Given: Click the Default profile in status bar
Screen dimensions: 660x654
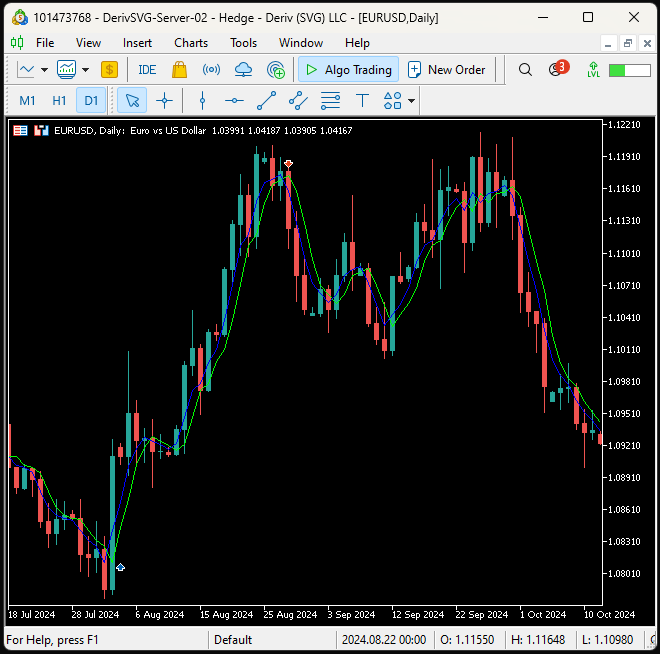Looking at the screenshot, I should (233, 640).
